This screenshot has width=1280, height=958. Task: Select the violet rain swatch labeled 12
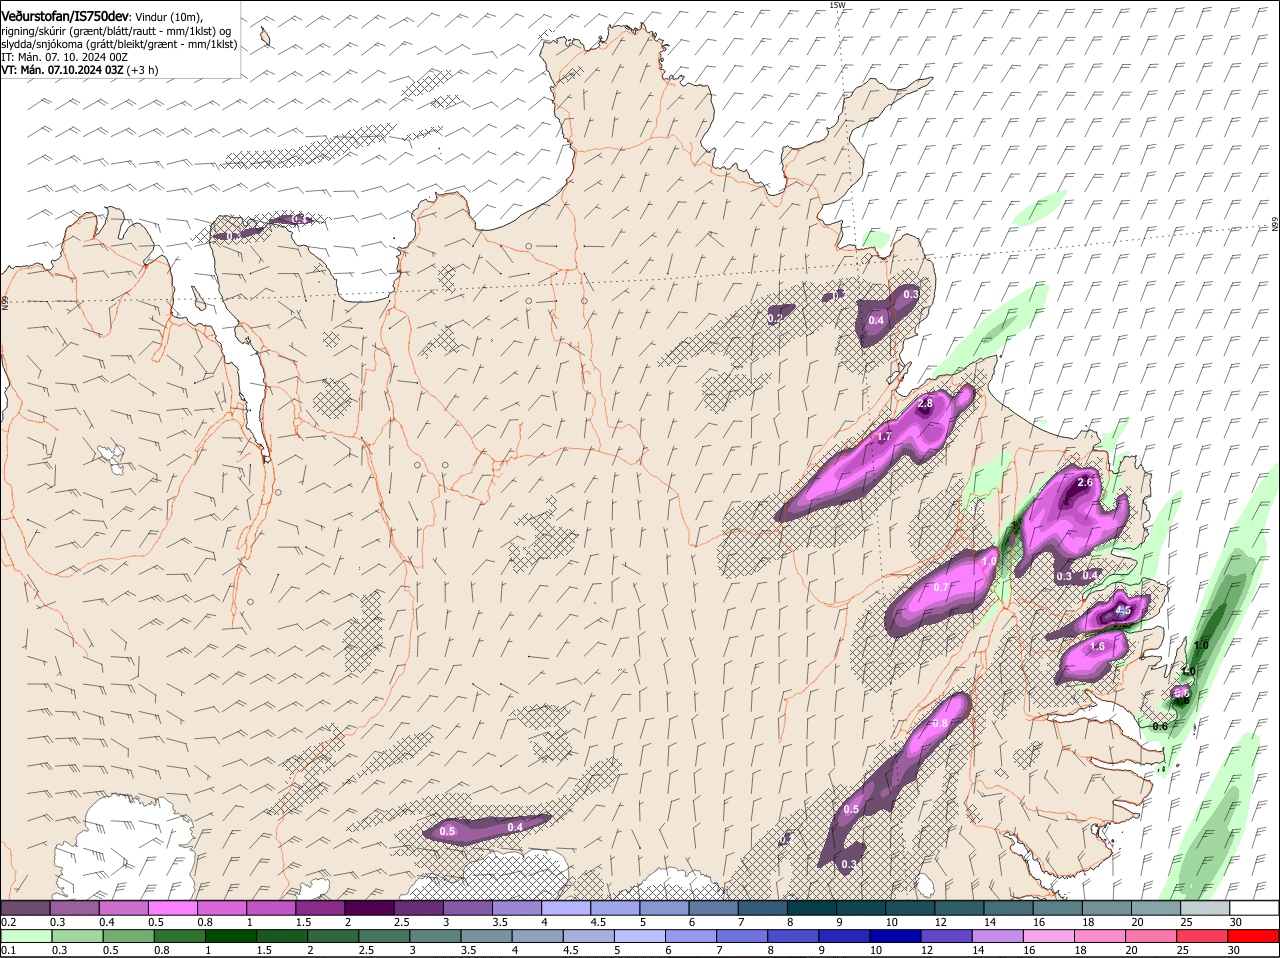click(x=947, y=936)
